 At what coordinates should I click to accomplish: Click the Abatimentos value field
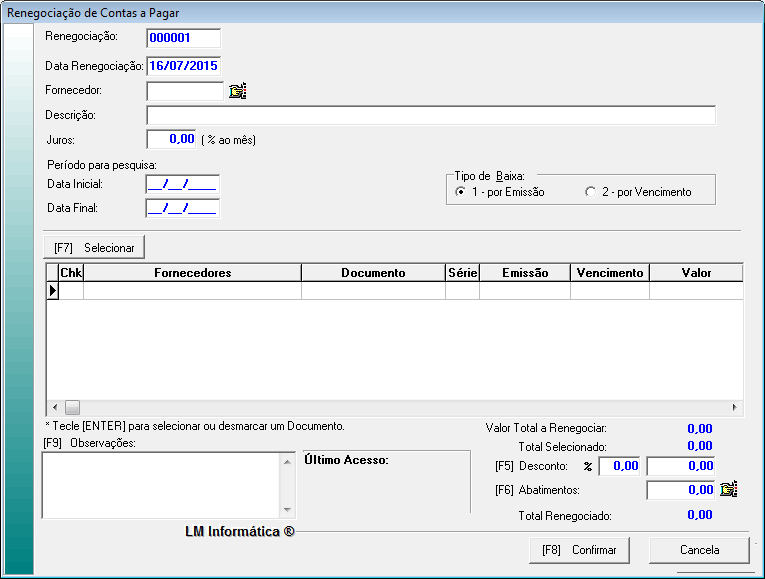tap(681, 490)
